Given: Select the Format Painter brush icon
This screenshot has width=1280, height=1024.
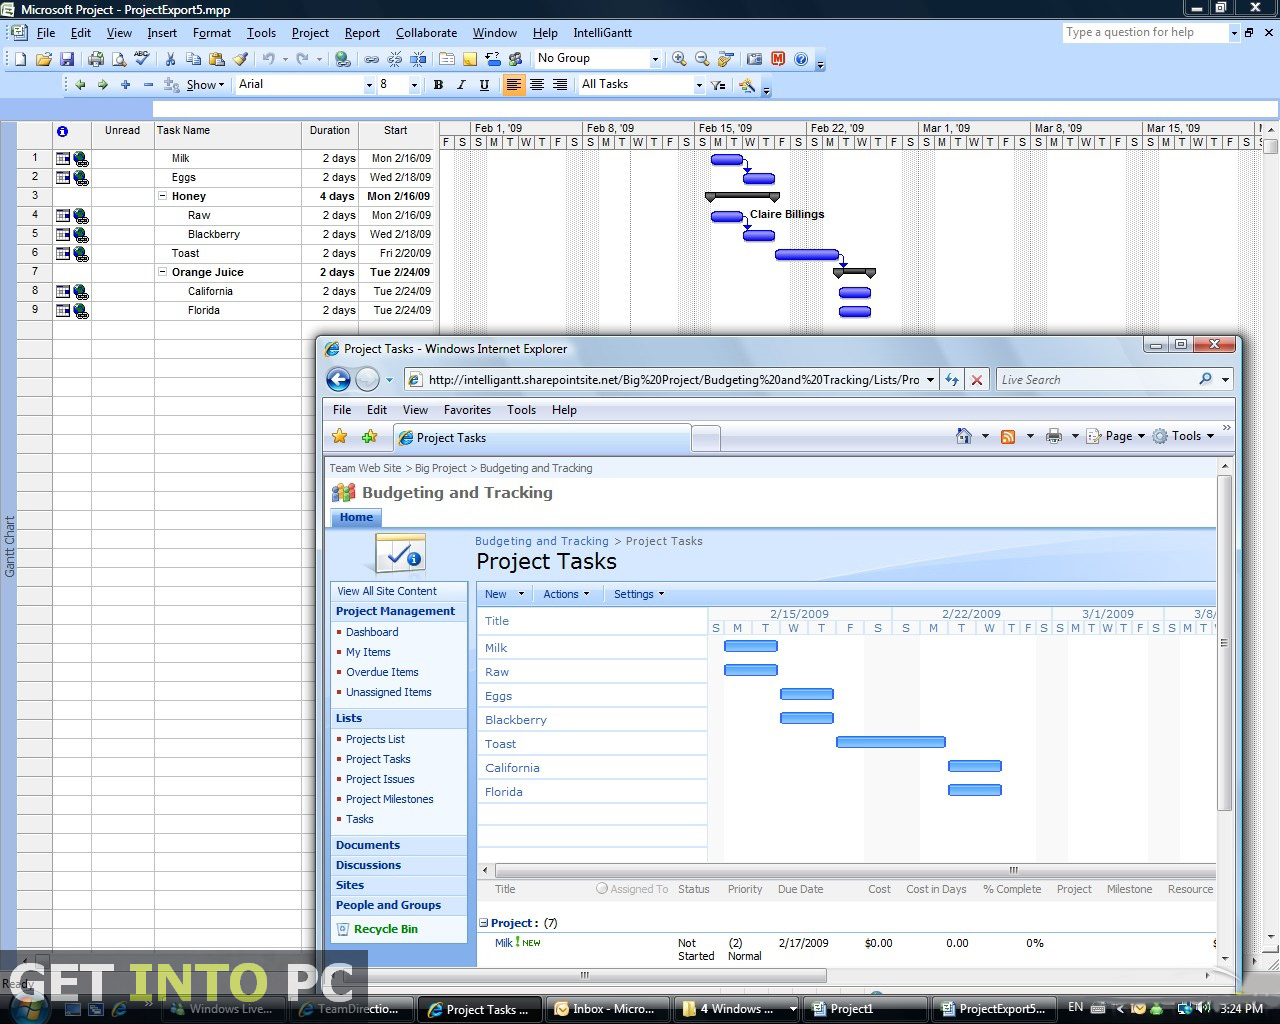Looking at the screenshot, I should [x=240, y=59].
